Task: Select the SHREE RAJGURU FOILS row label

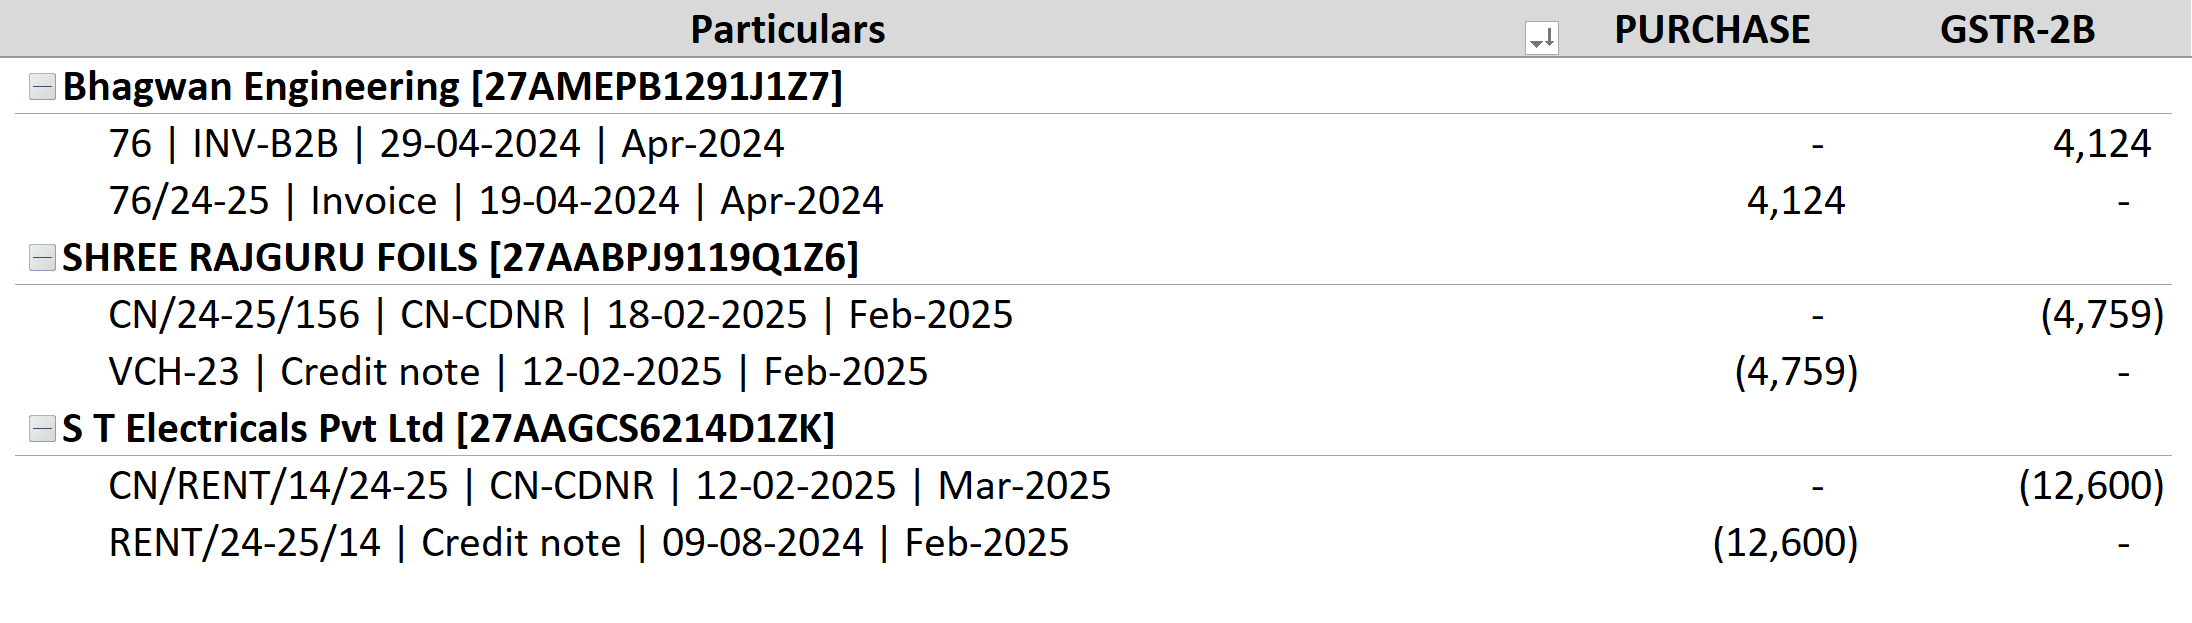Action: (460, 258)
